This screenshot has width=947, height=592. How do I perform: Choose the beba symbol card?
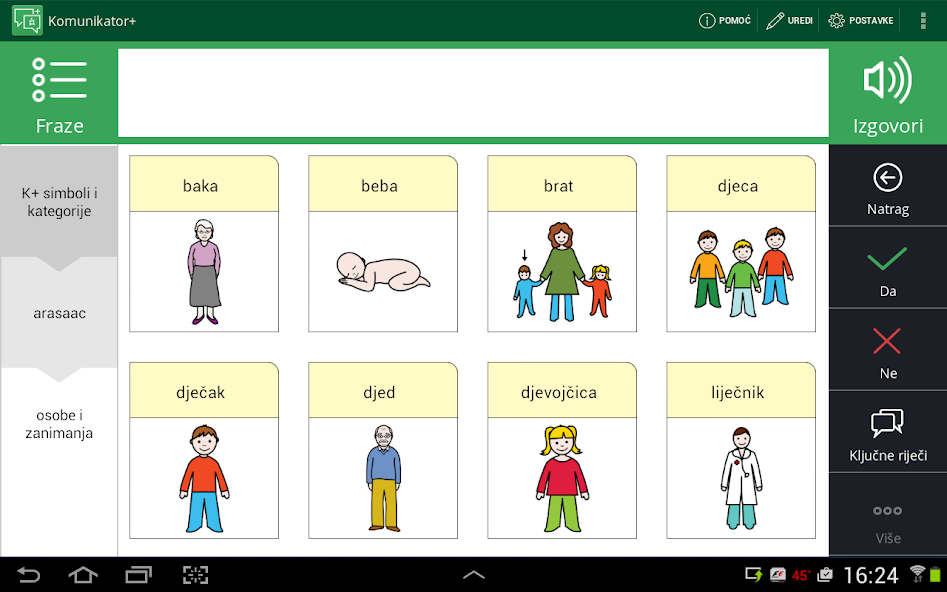(x=383, y=244)
